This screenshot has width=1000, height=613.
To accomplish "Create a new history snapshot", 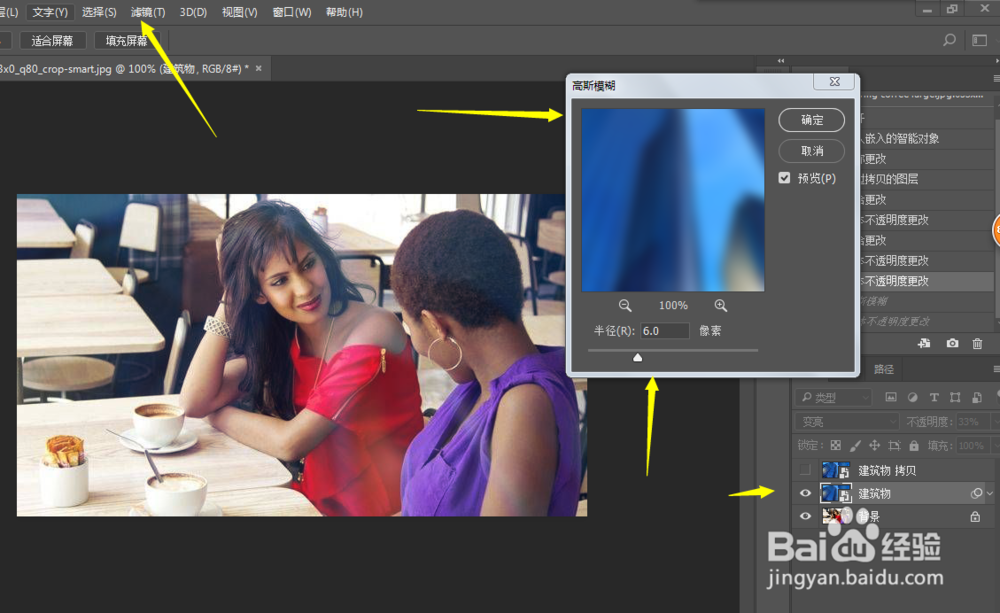I will (952, 343).
